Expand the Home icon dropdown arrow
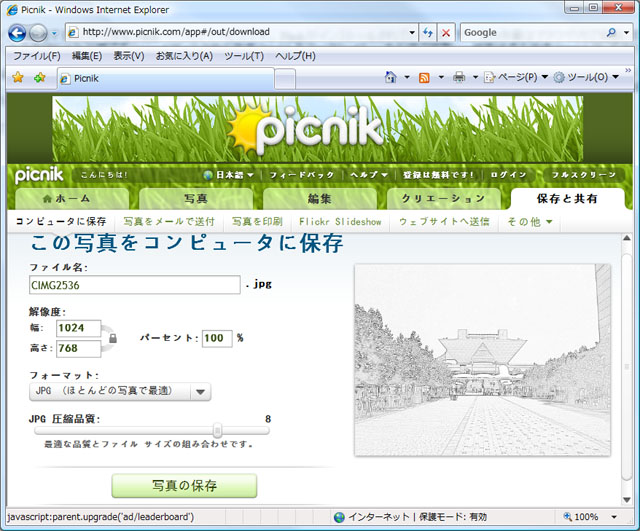 coord(407,77)
